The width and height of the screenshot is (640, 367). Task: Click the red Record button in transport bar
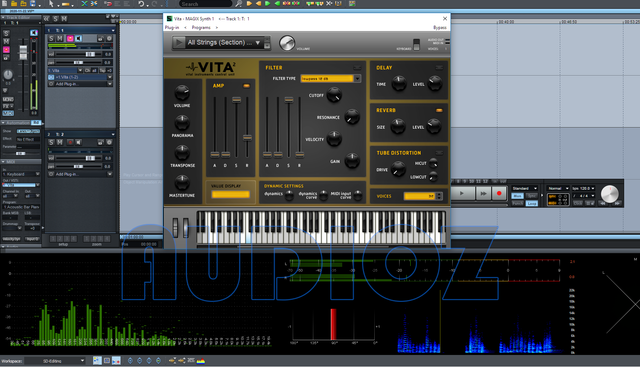pyautogui.click(x=499, y=194)
